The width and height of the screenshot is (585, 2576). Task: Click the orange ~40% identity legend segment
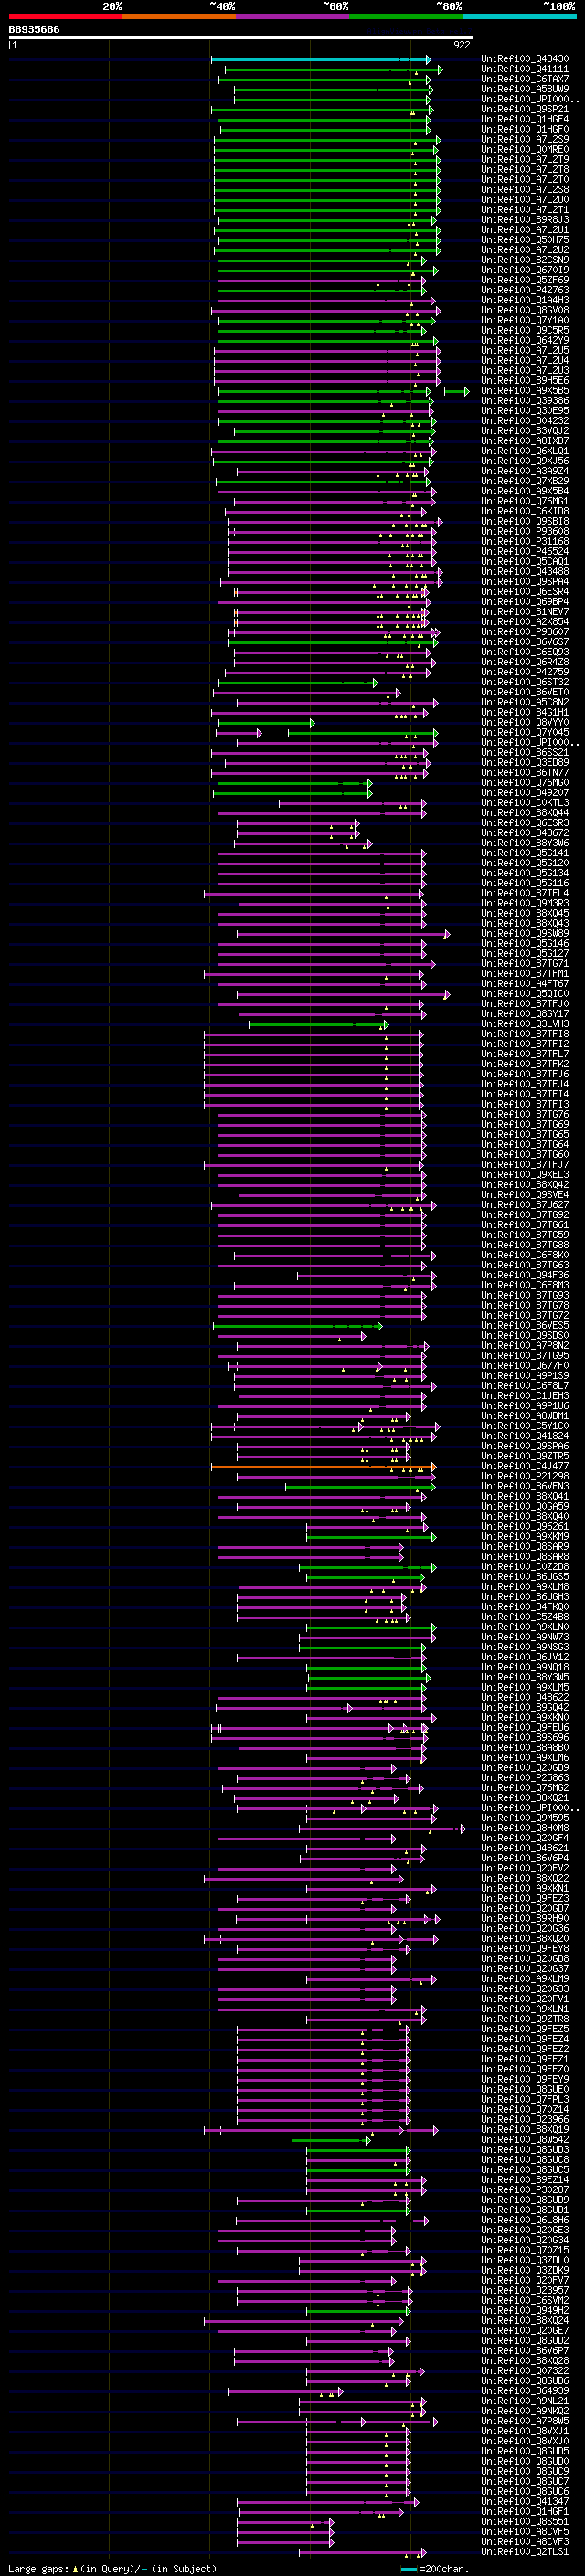pyautogui.click(x=179, y=16)
